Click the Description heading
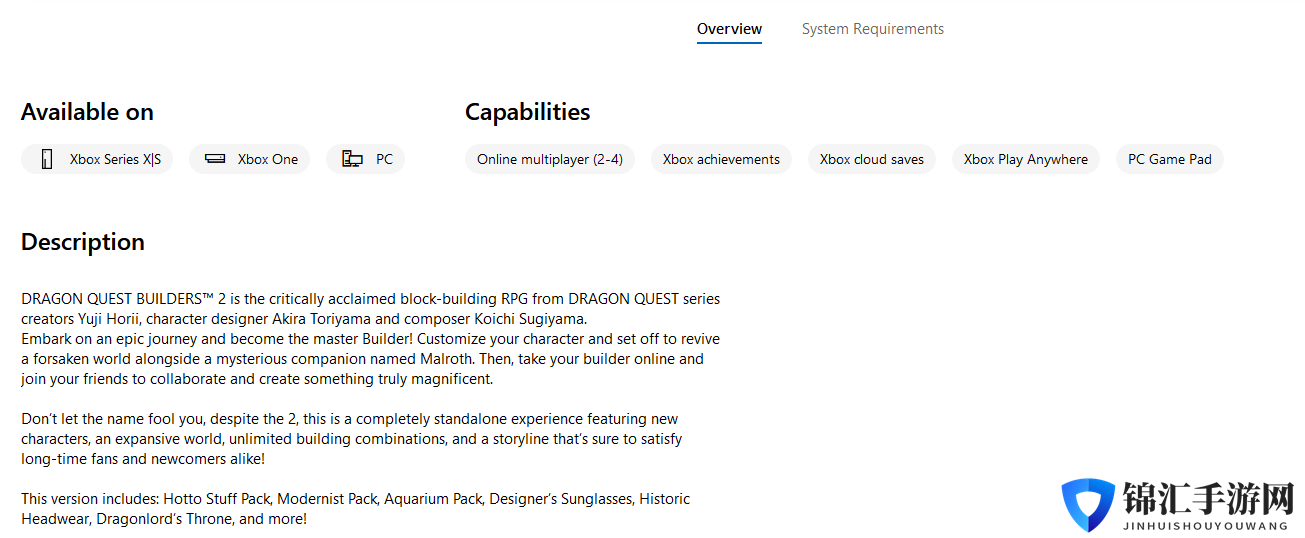 pyautogui.click(x=83, y=242)
